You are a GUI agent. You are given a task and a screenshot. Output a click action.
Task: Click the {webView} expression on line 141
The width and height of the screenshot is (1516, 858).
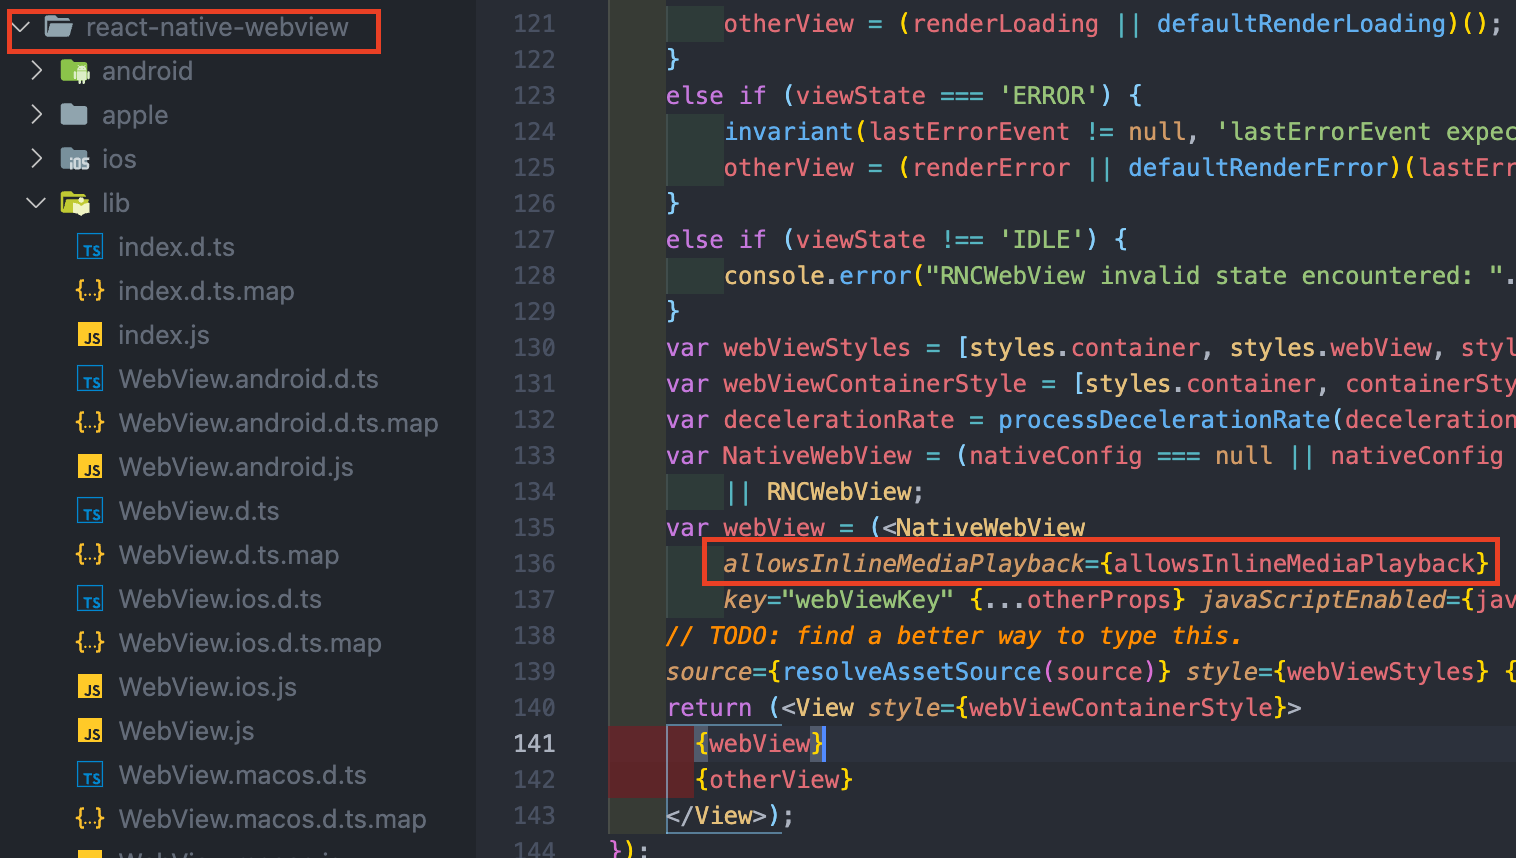pos(760,743)
